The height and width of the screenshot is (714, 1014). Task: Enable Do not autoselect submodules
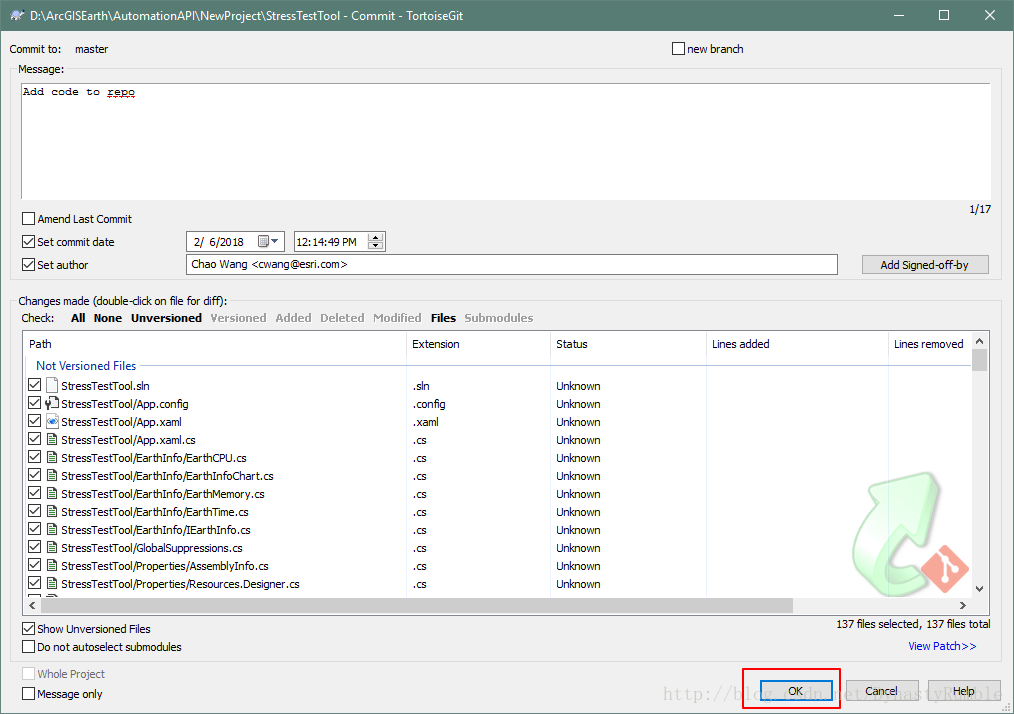[x=28, y=647]
